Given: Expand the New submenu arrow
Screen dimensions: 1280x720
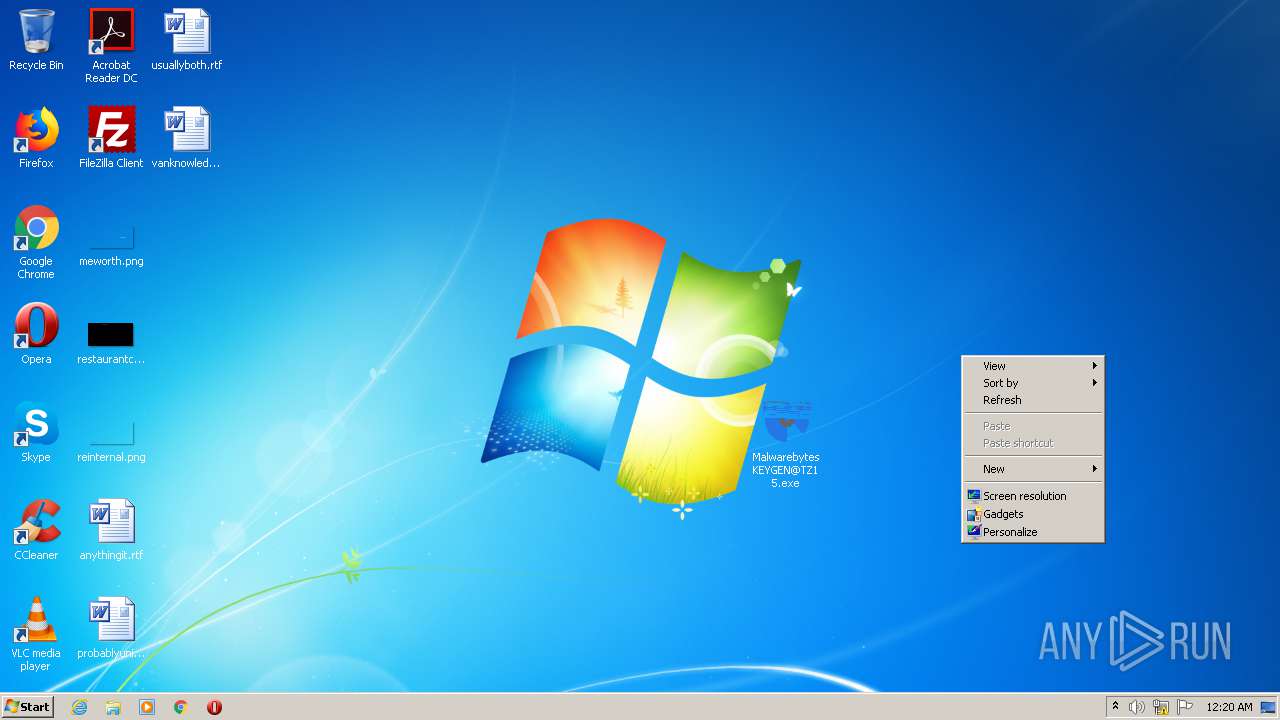Looking at the screenshot, I should [x=1095, y=469].
